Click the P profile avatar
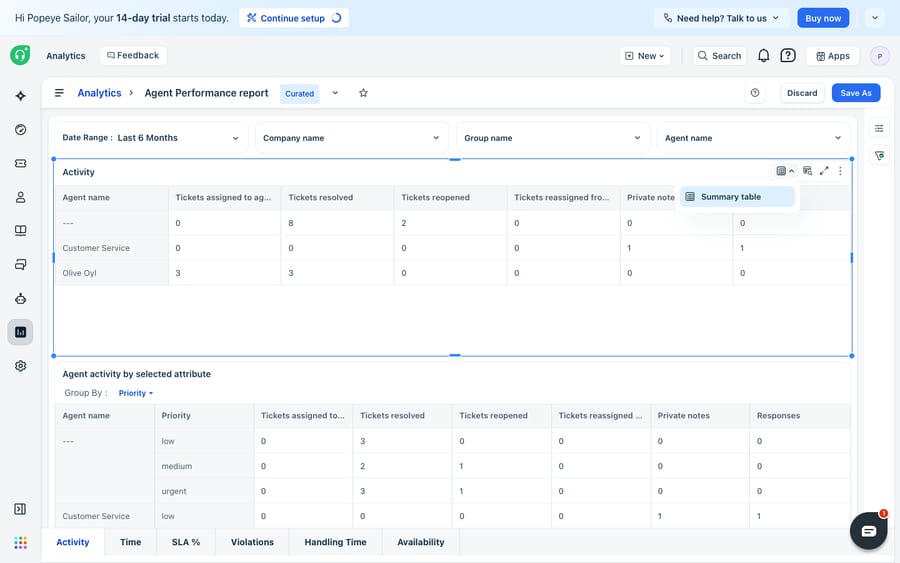The height and width of the screenshot is (563, 900). [x=879, y=56]
